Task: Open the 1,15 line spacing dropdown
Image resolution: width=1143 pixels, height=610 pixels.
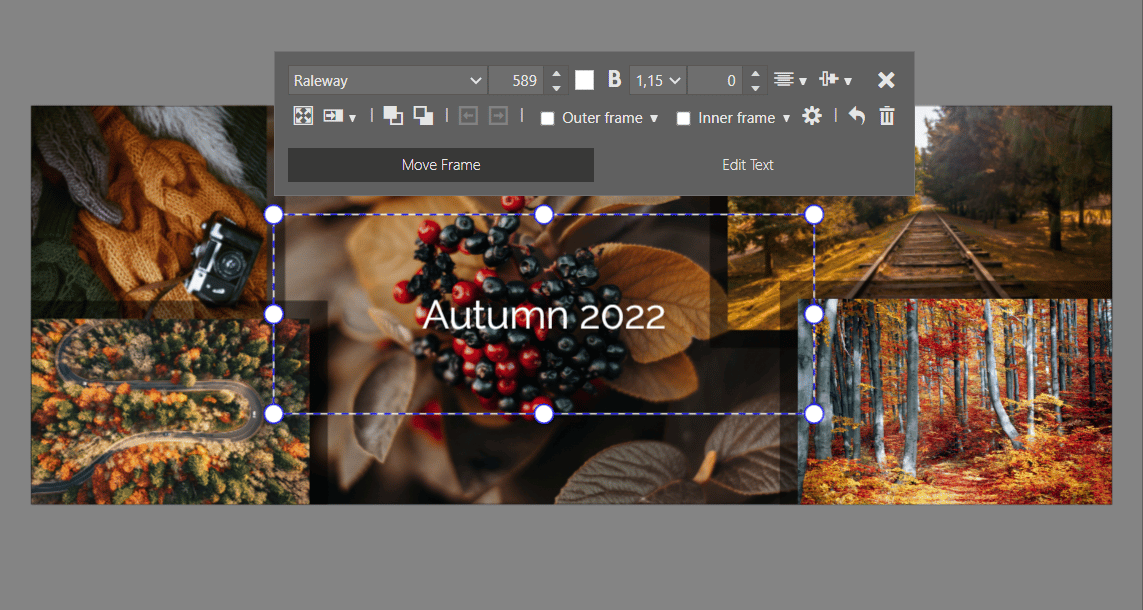Action: [657, 79]
